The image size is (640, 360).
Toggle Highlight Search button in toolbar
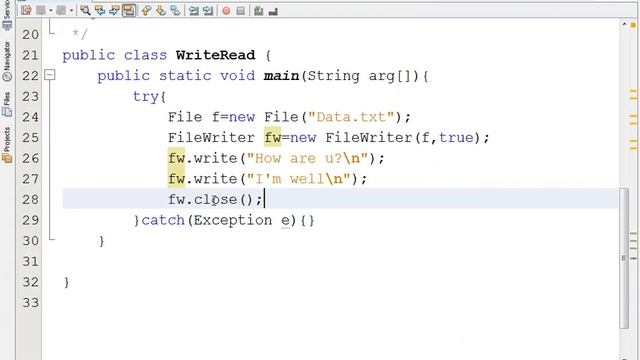click(x=129, y=11)
